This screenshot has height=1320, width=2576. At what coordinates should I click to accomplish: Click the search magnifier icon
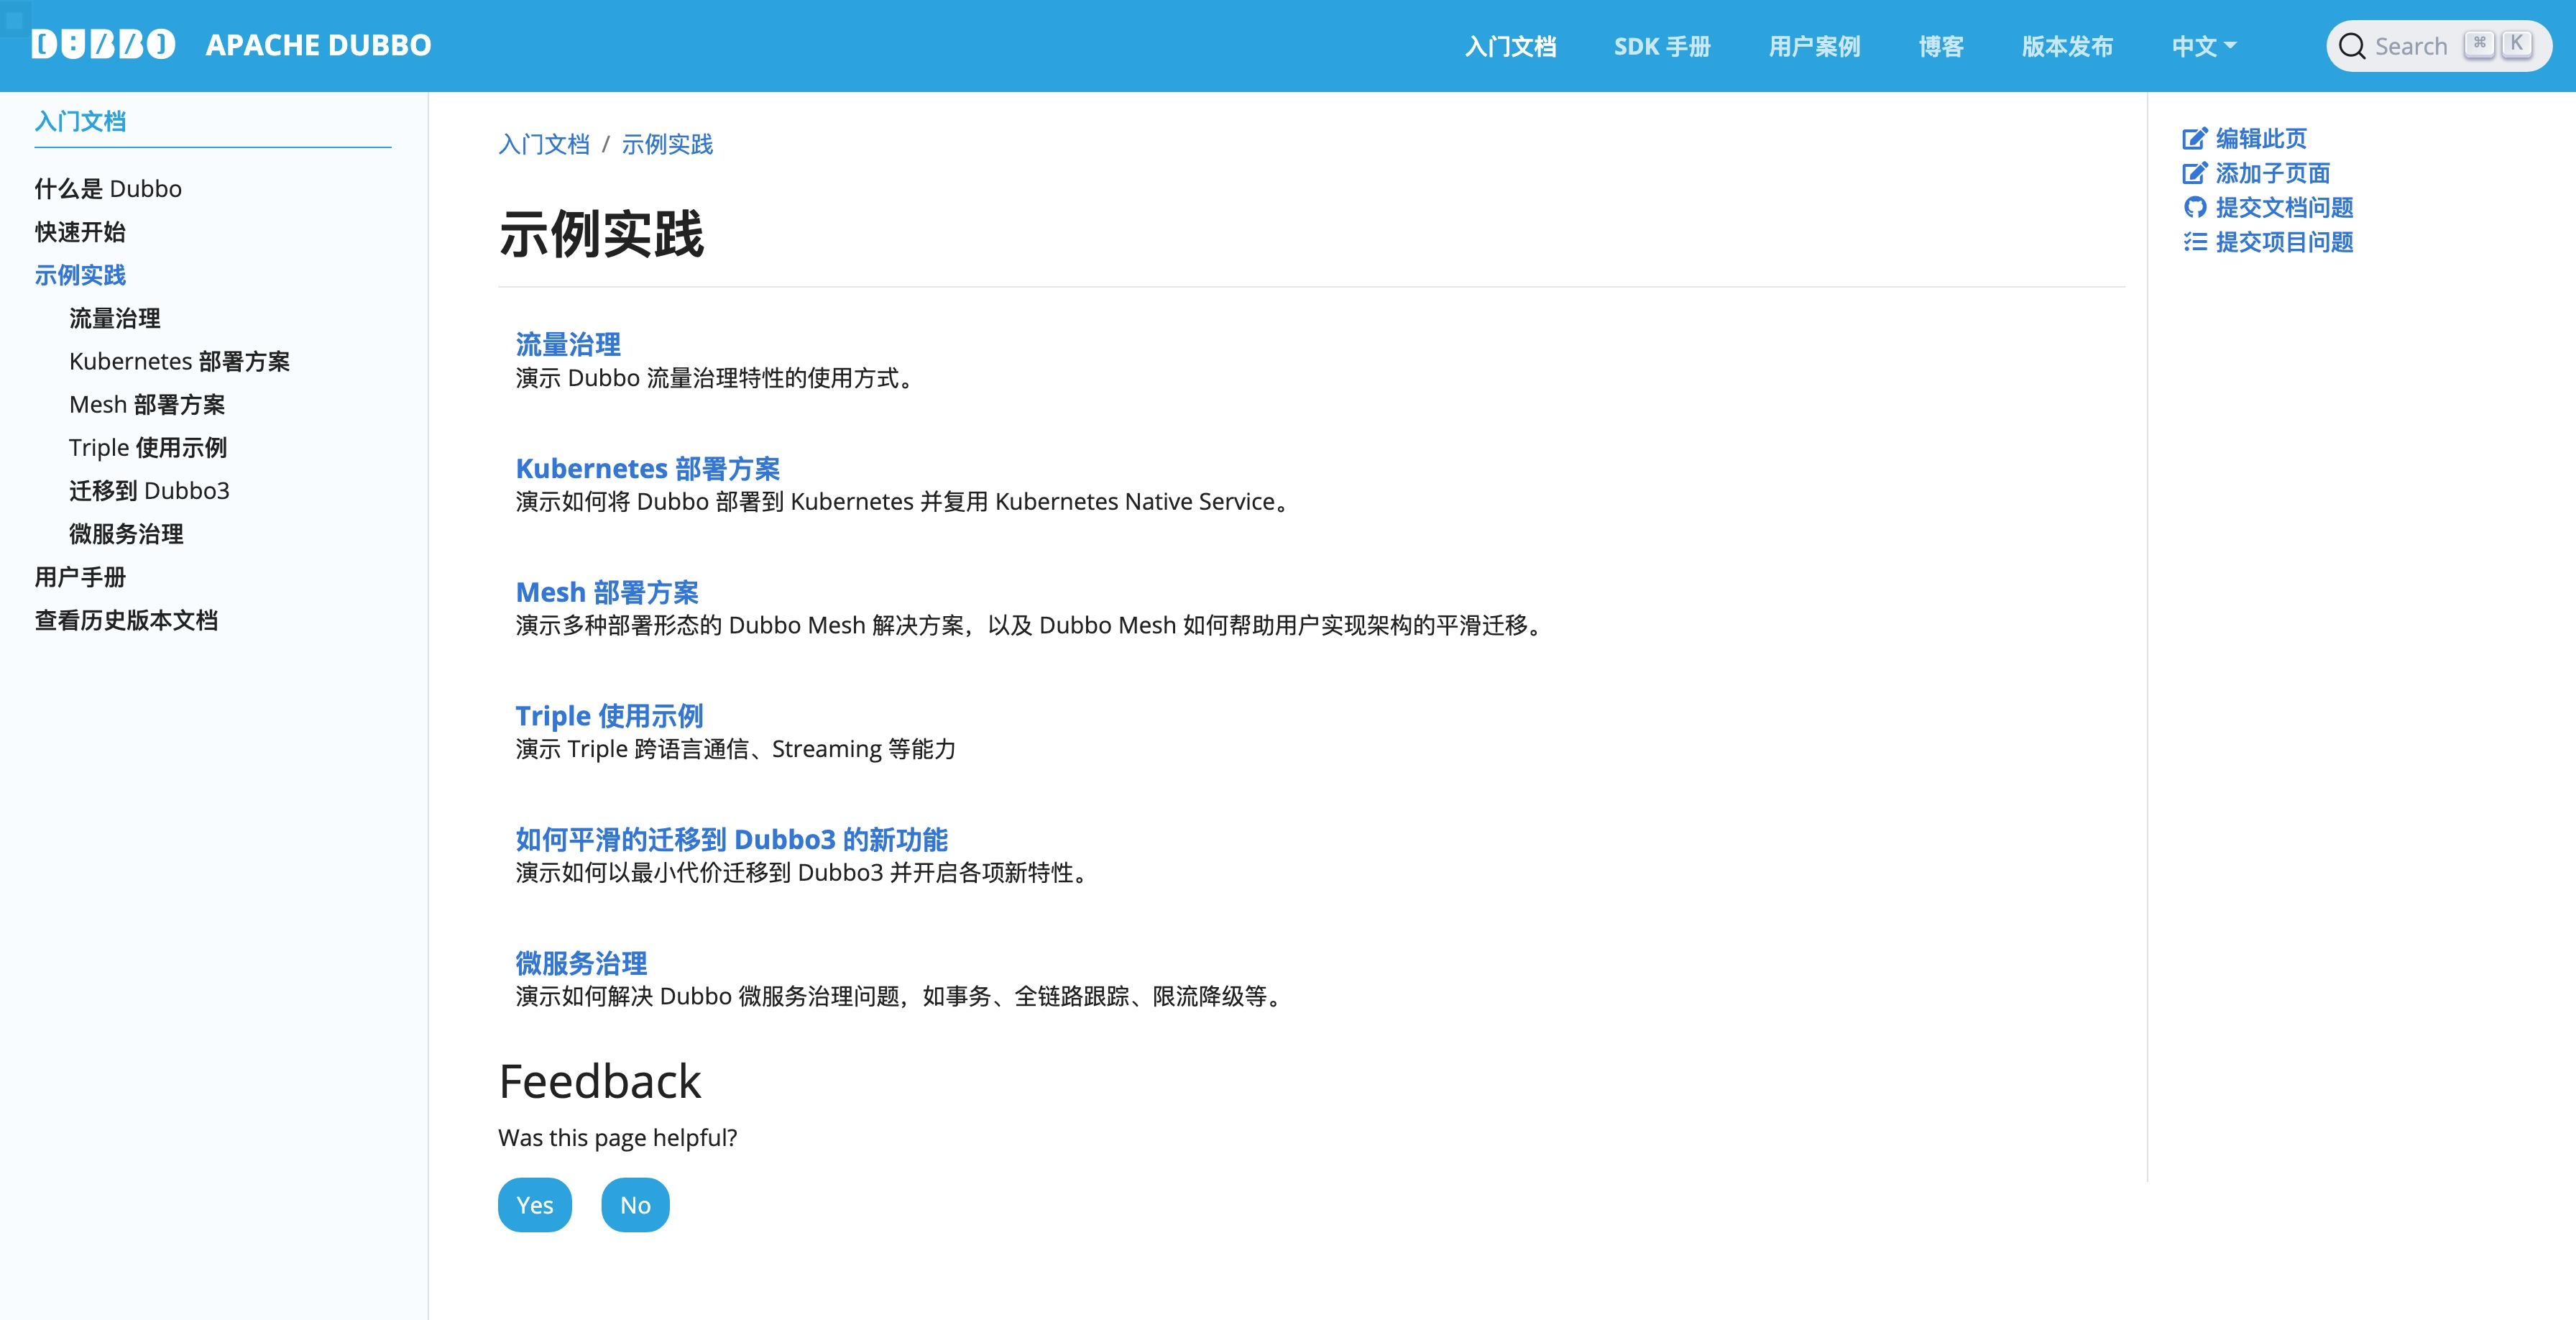click(x=2352, y=47)
